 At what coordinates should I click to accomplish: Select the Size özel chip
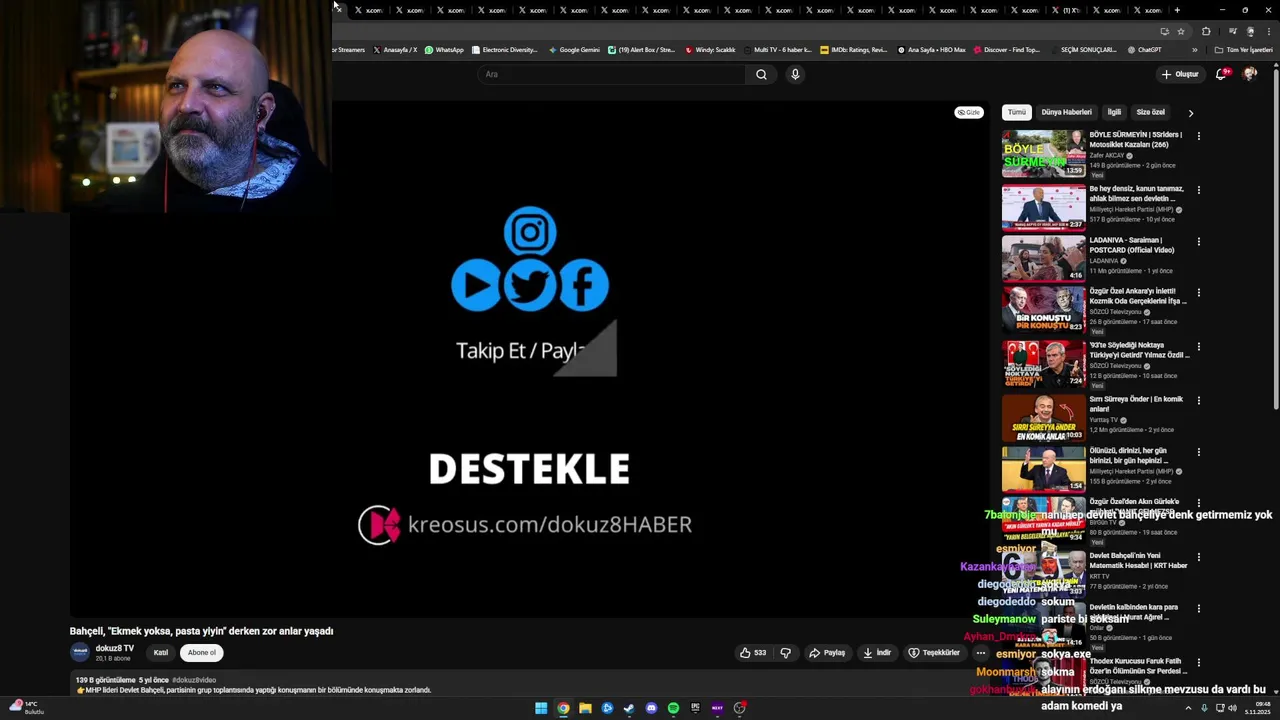(x=1150, y=112)
